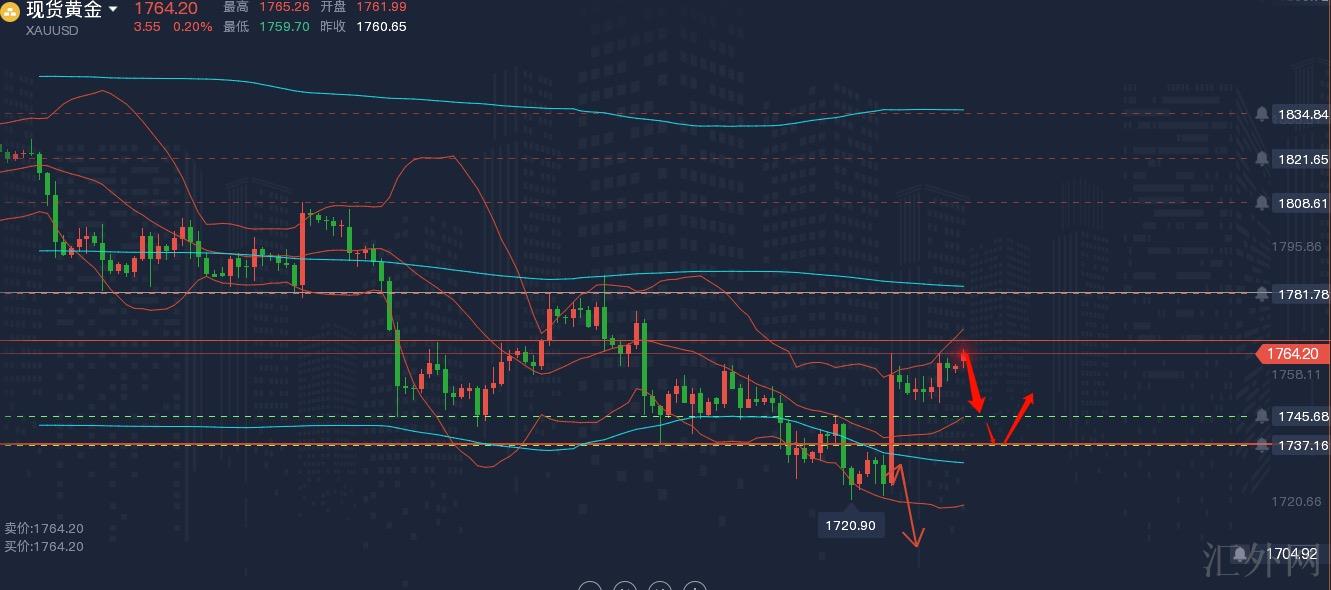Image resolution: width=1331 pixels, height=590 pixels.
Task: Click the 1758.11 axis price label
Action: 1296,374
